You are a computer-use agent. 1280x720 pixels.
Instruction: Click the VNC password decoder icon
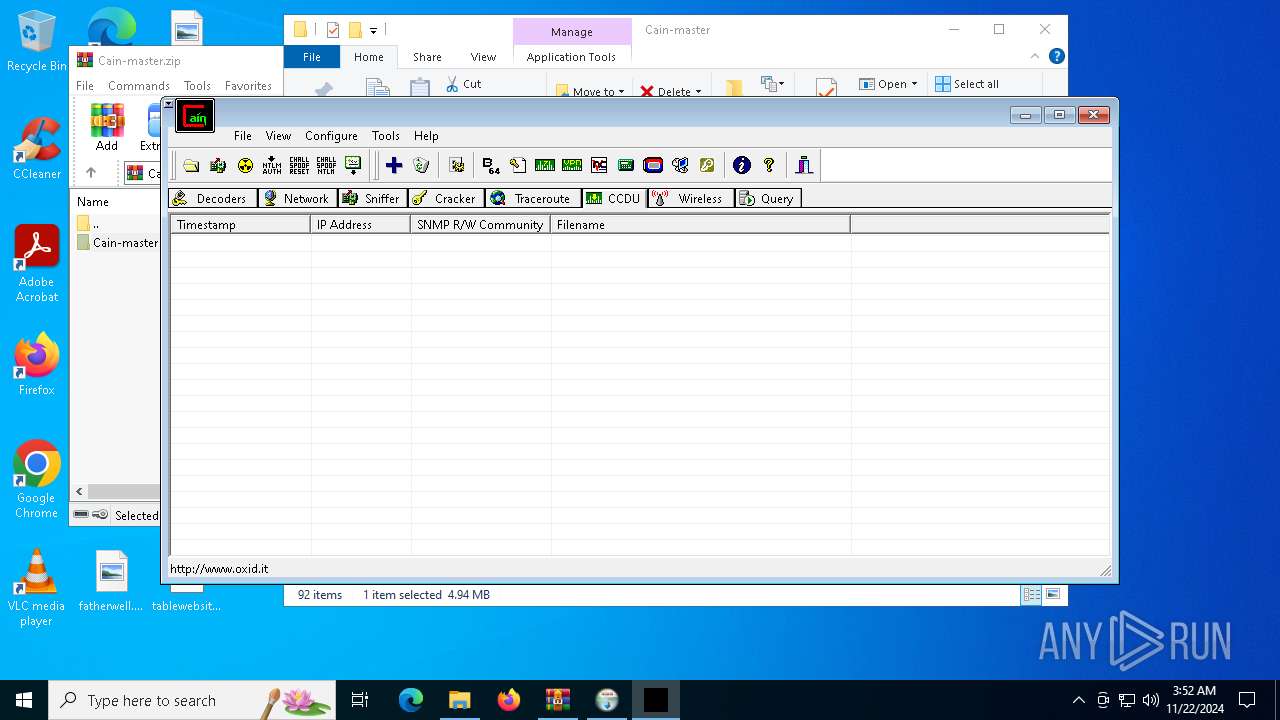coord(599,166)
